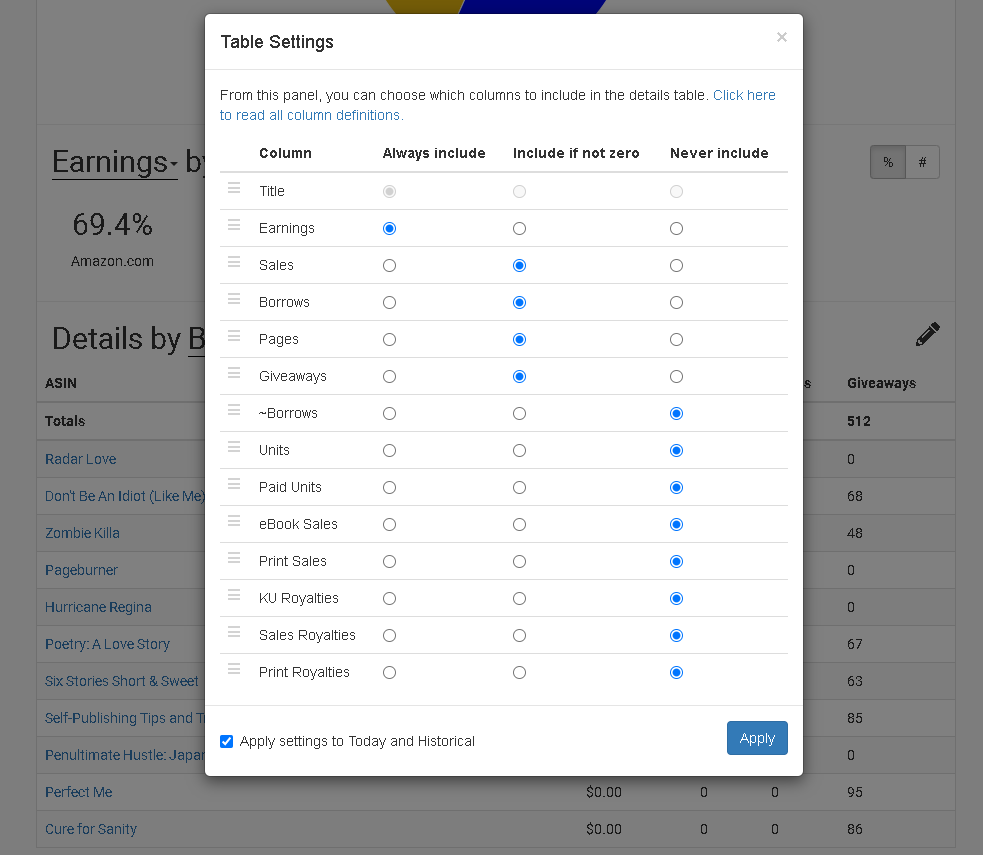
Task: Set Borrows to Never include
Action: 676,303
